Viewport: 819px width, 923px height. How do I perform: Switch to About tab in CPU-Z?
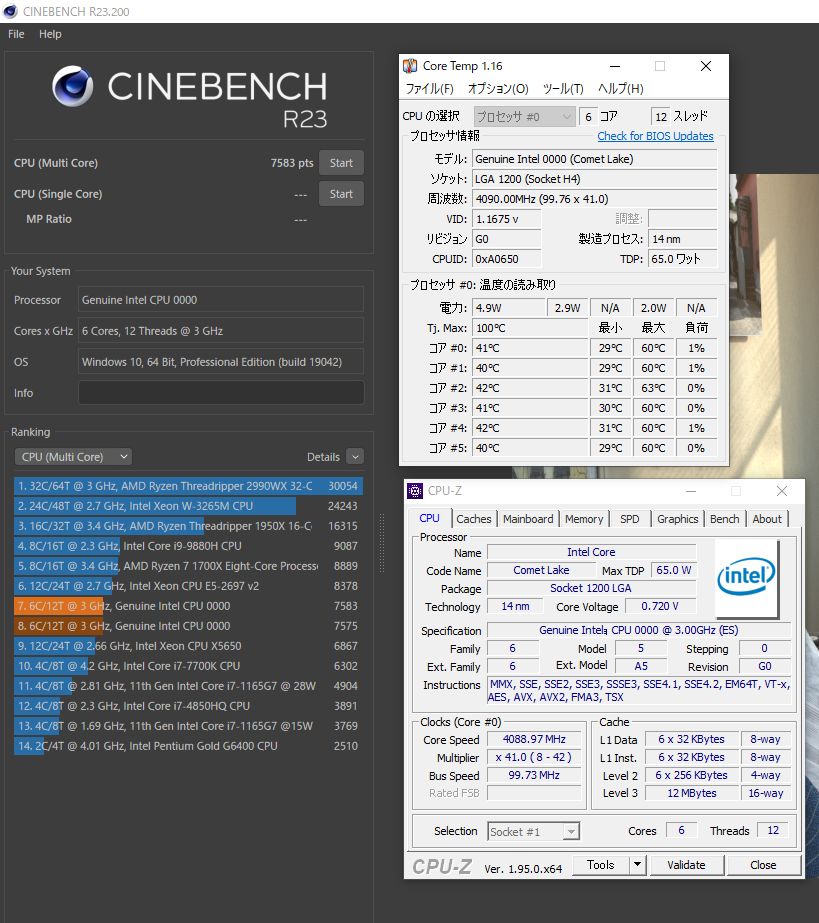pyautogui.click(x=767, y=519)
